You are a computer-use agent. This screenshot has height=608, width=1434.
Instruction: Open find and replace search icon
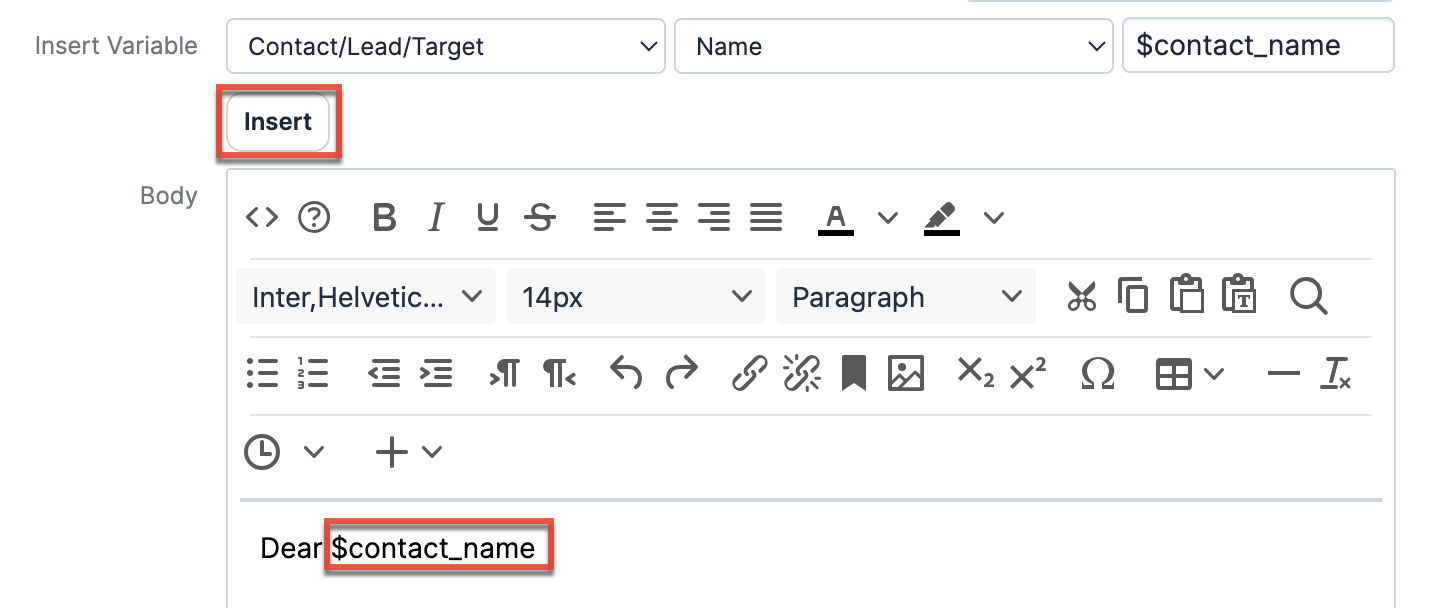point(1307,297)
